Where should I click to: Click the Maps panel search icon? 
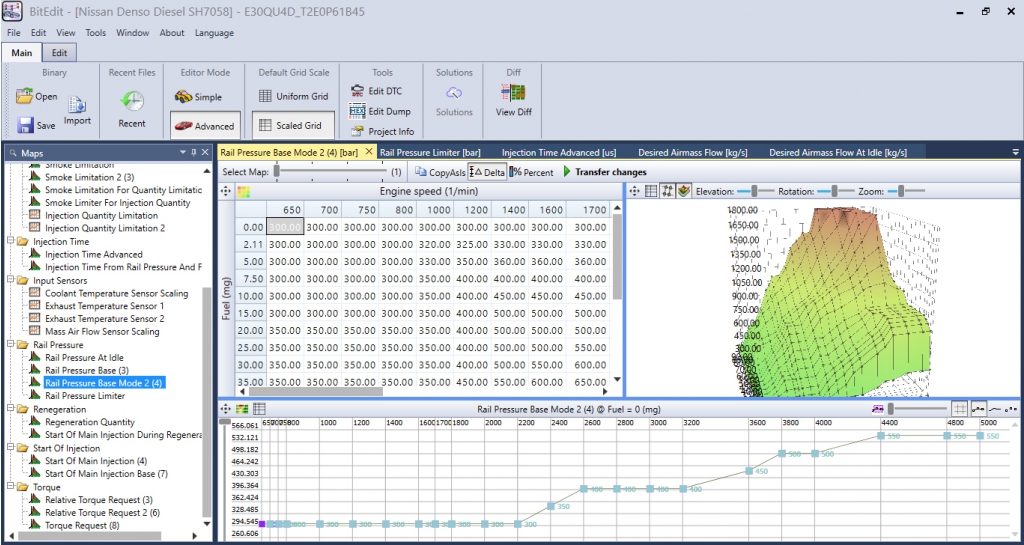click(x=12, y=153)
